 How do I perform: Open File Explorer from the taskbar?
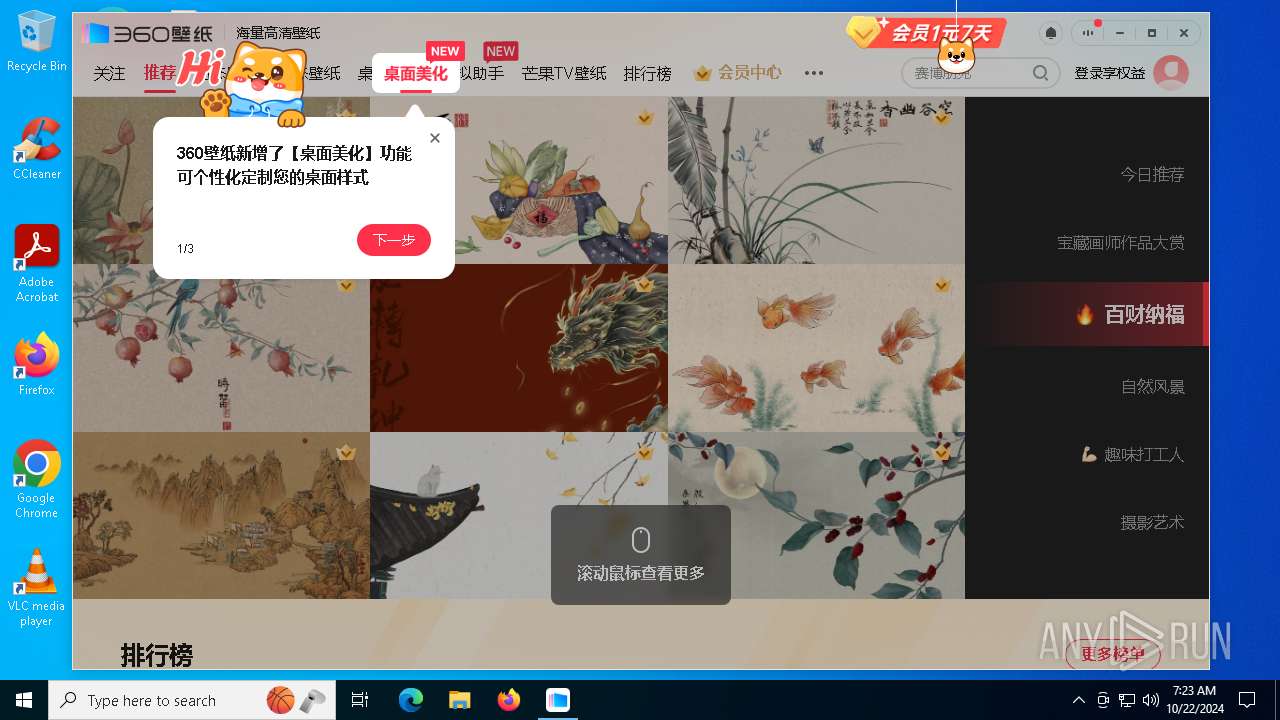460,700
